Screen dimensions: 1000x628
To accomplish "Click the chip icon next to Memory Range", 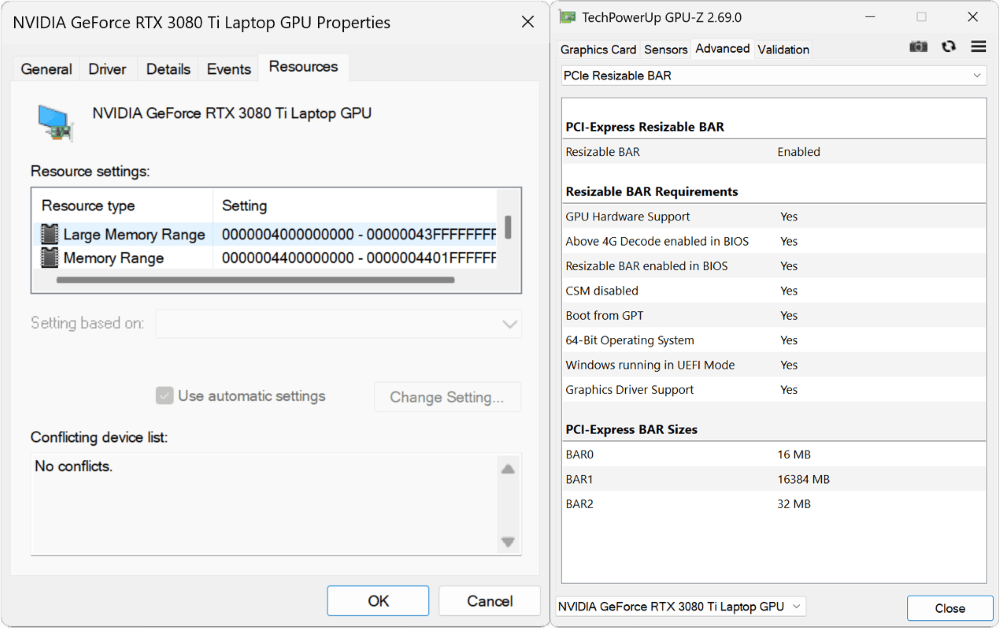I will point(49,258).
